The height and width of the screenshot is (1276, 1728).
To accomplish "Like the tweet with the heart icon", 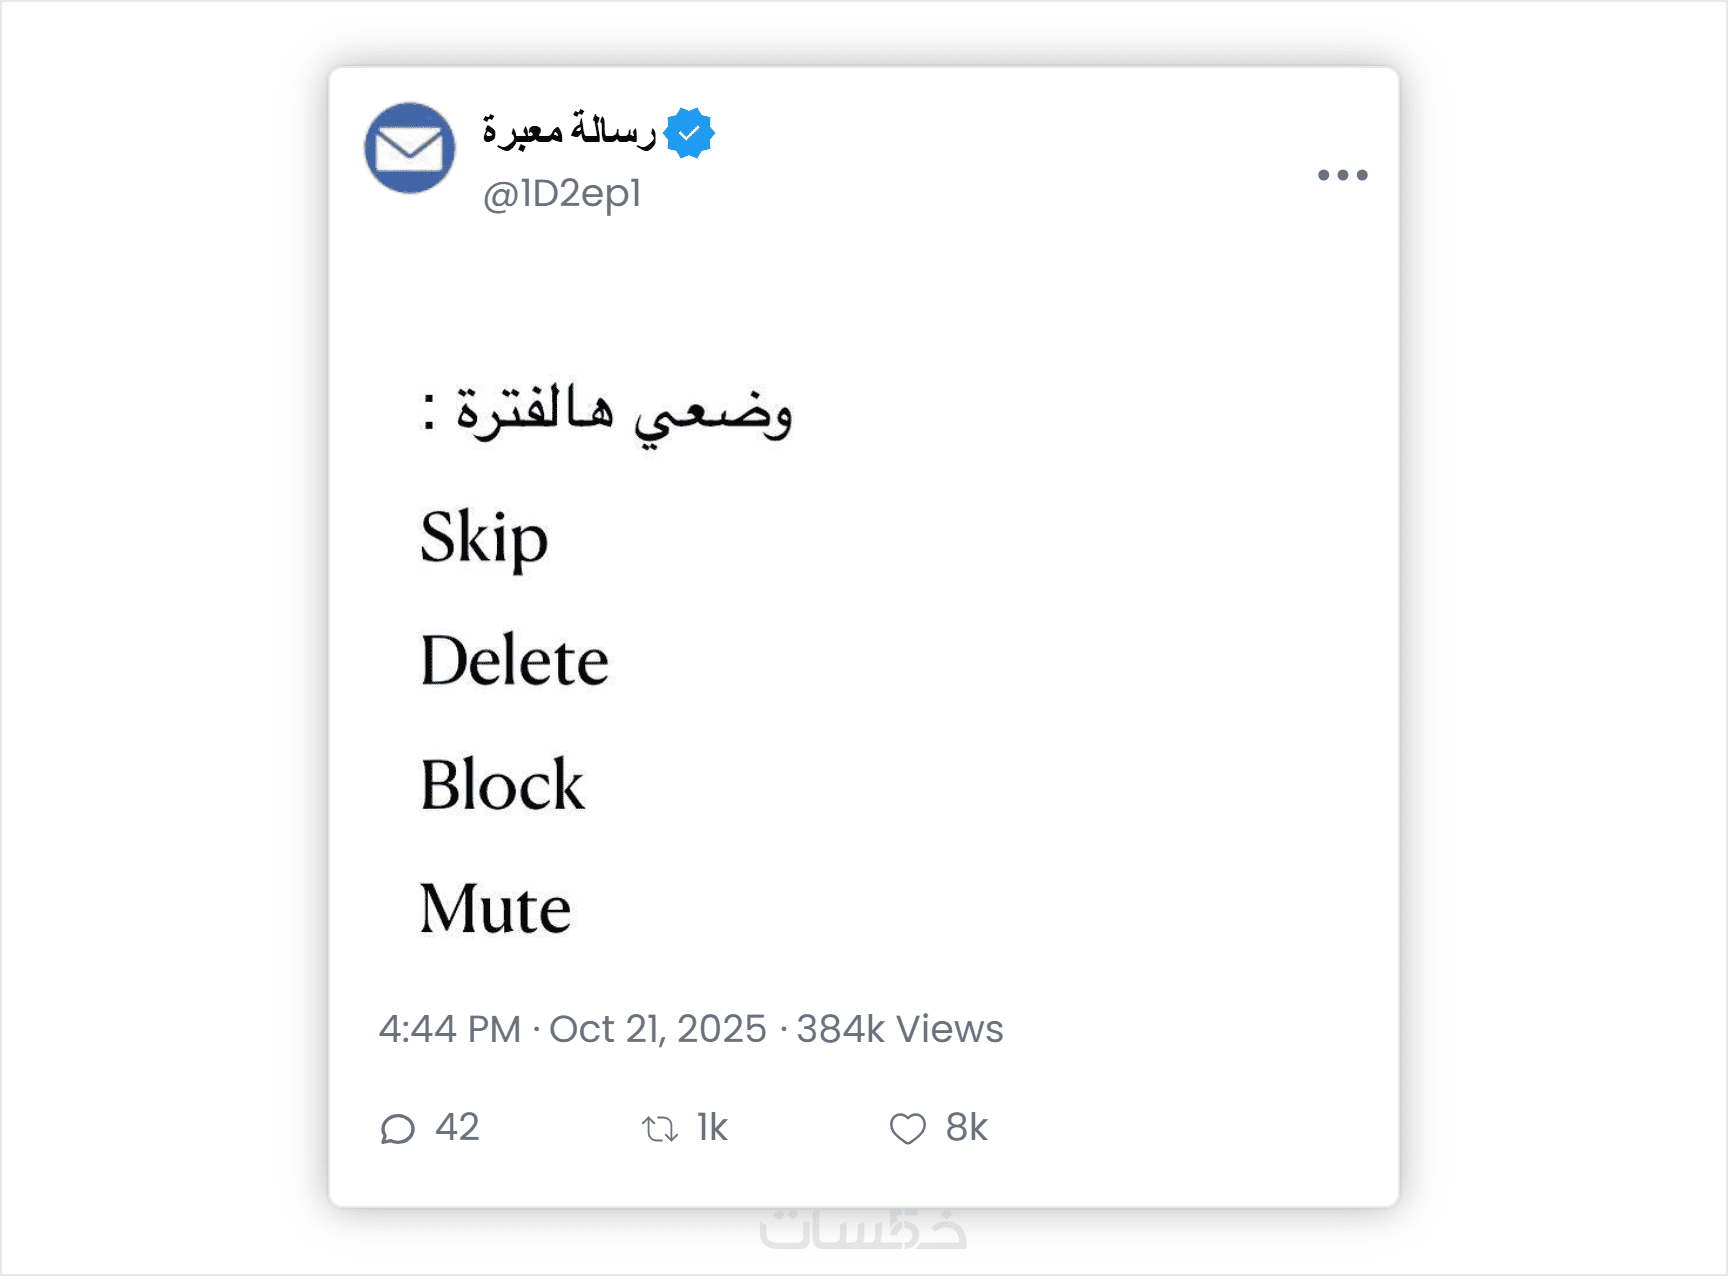I will point(908,1129).
